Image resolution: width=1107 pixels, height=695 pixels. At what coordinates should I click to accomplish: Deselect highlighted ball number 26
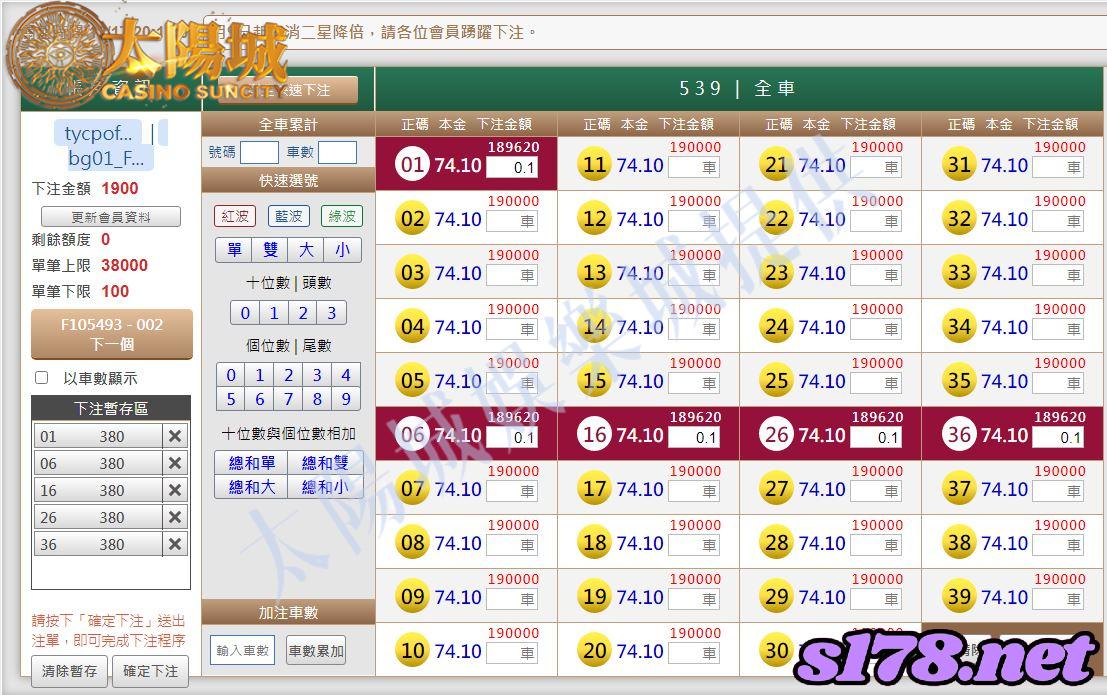(x=777, y=434)
